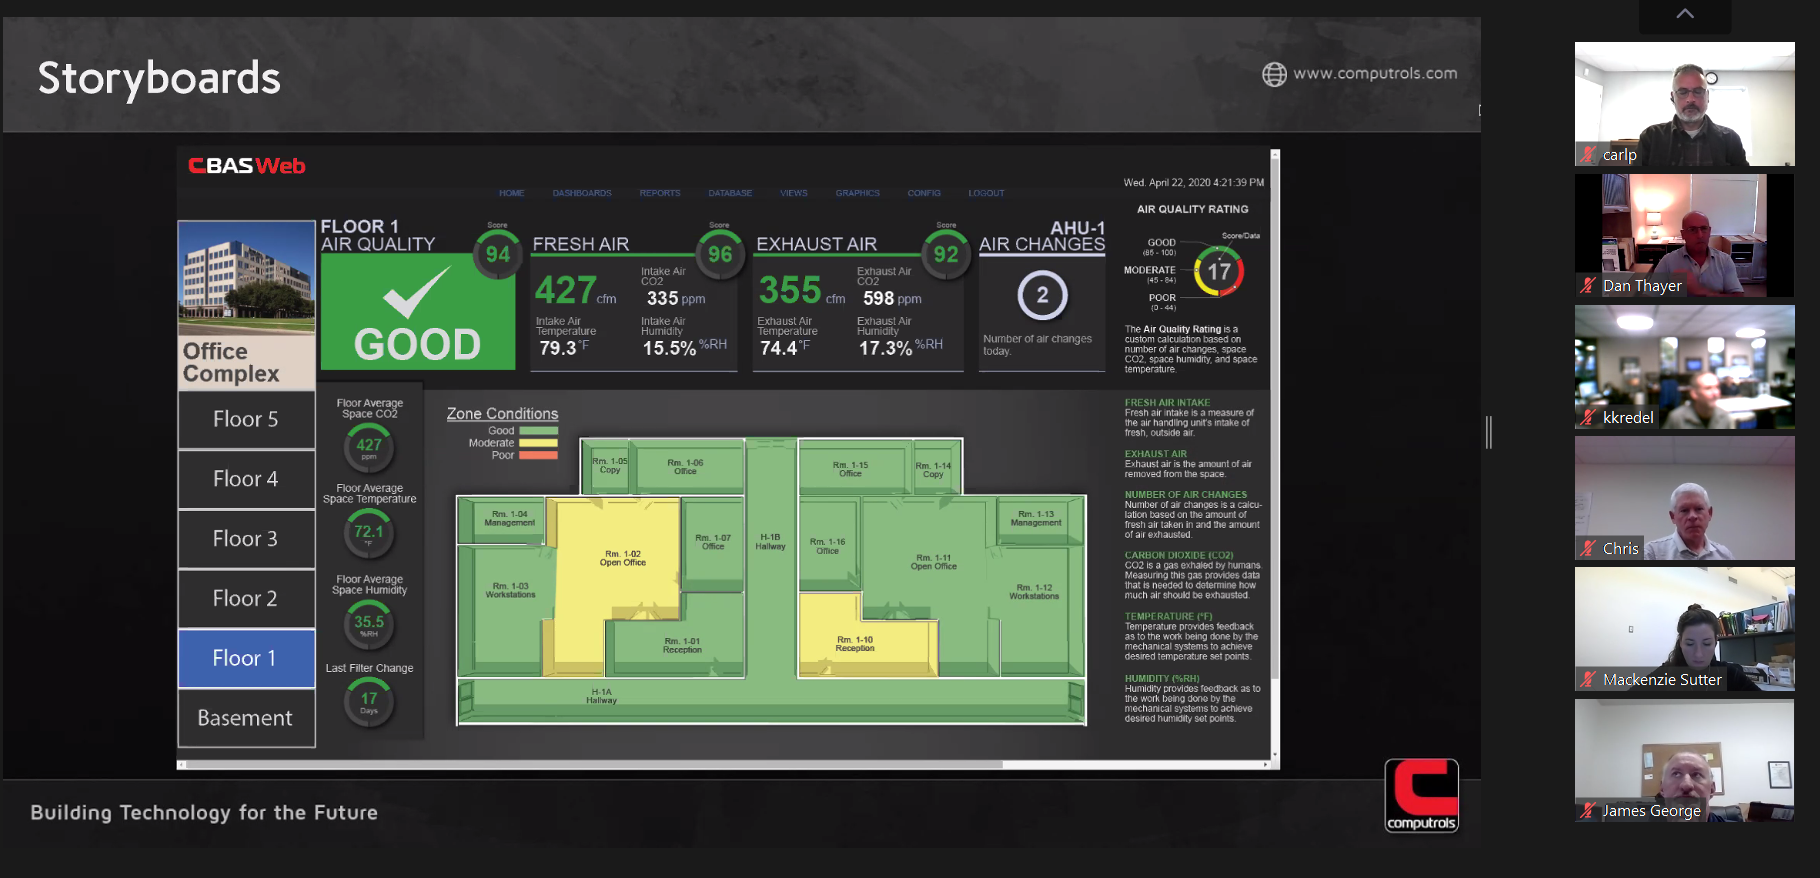This screenshot has height=878, width=1820.
Task: Select Rm. 1-01 Reception zone
Action: (x=682, y=646)
